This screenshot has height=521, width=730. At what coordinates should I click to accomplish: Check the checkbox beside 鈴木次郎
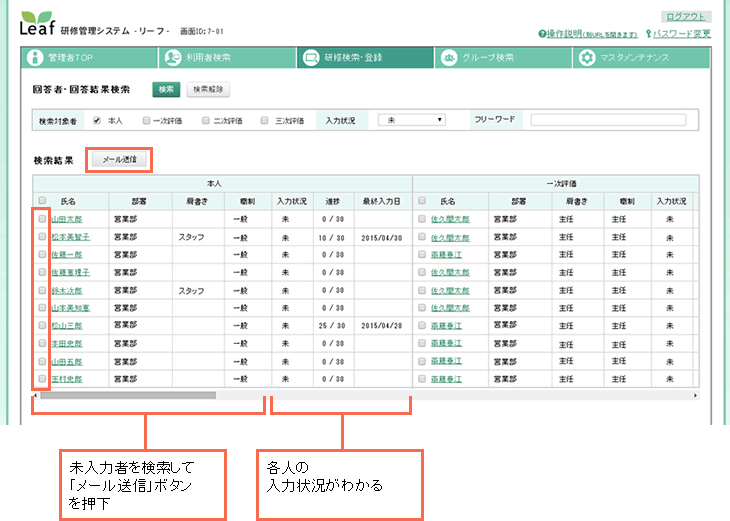42,290
